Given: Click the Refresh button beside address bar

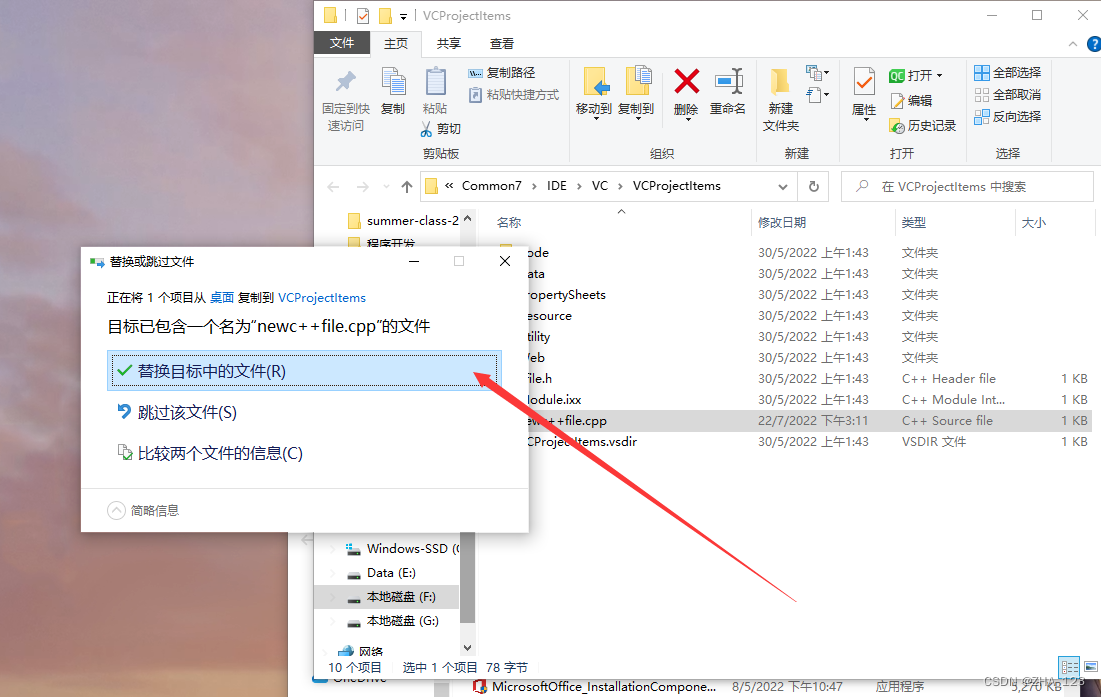Looking at the screenshot, I should pos(813,187).
